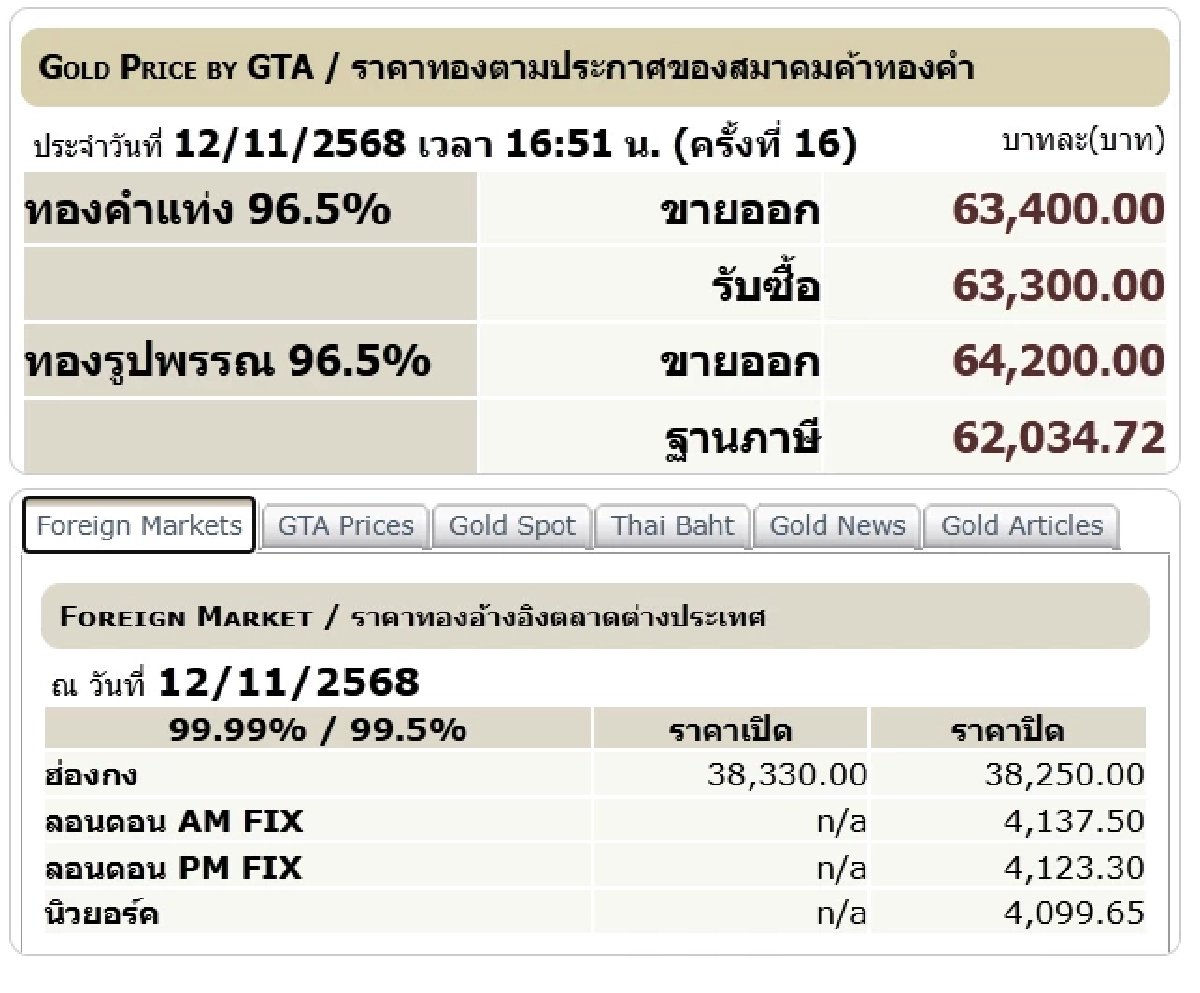The height and width of the screenshot is (993, 1200).
Task: Select the Foreign Markets tab
Action: (x=138, y=524)
